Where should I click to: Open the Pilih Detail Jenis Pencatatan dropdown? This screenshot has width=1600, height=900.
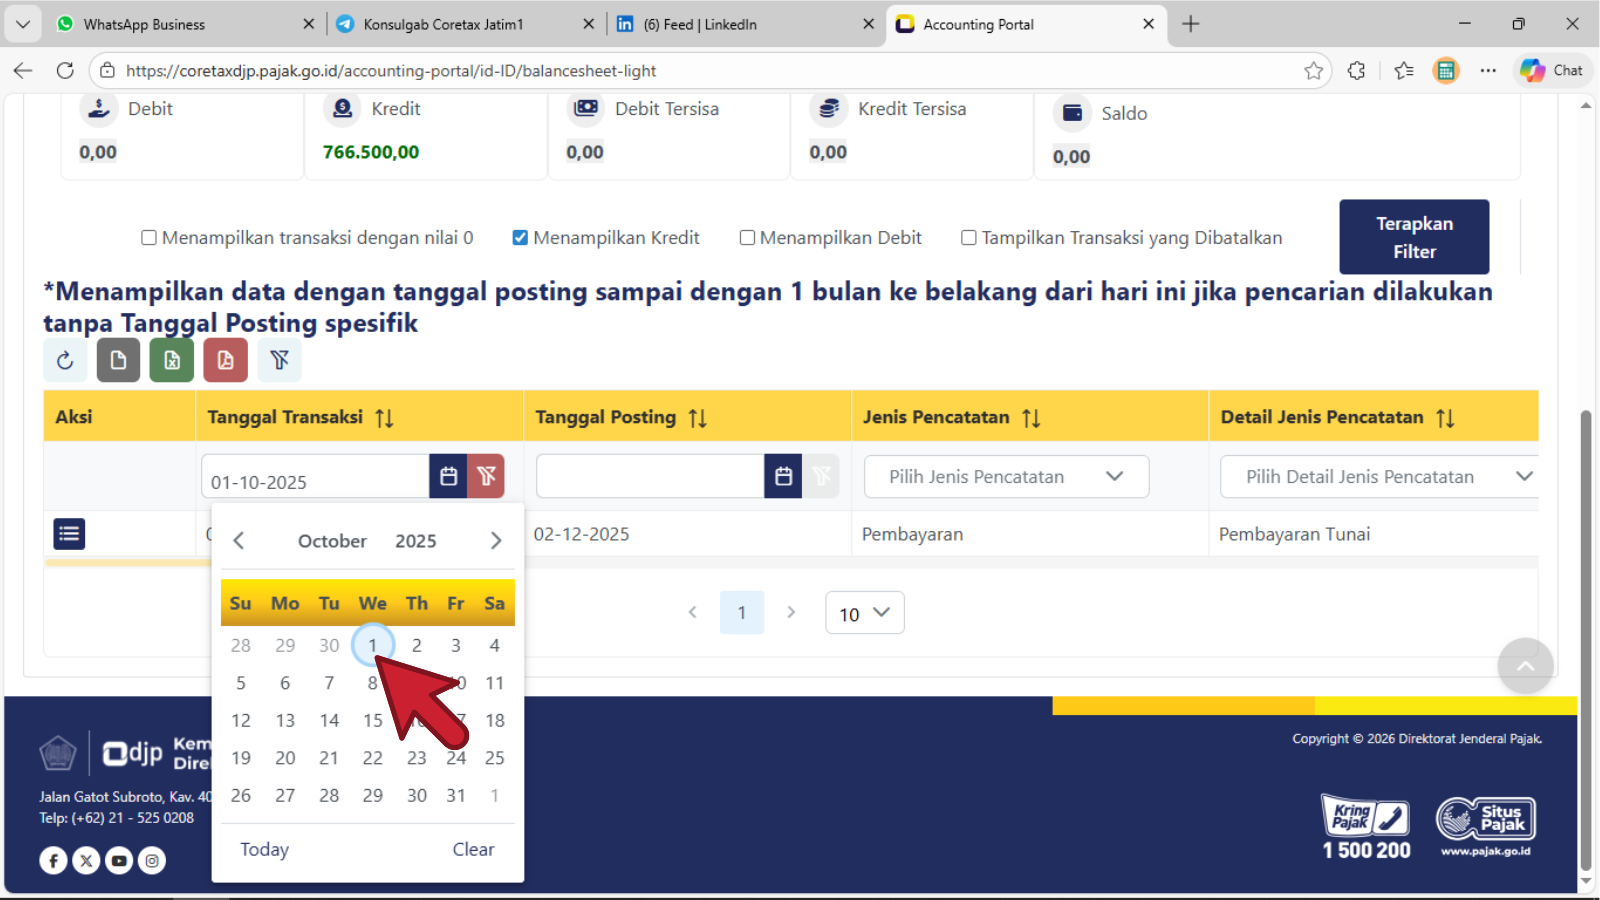pos(1380,477)
